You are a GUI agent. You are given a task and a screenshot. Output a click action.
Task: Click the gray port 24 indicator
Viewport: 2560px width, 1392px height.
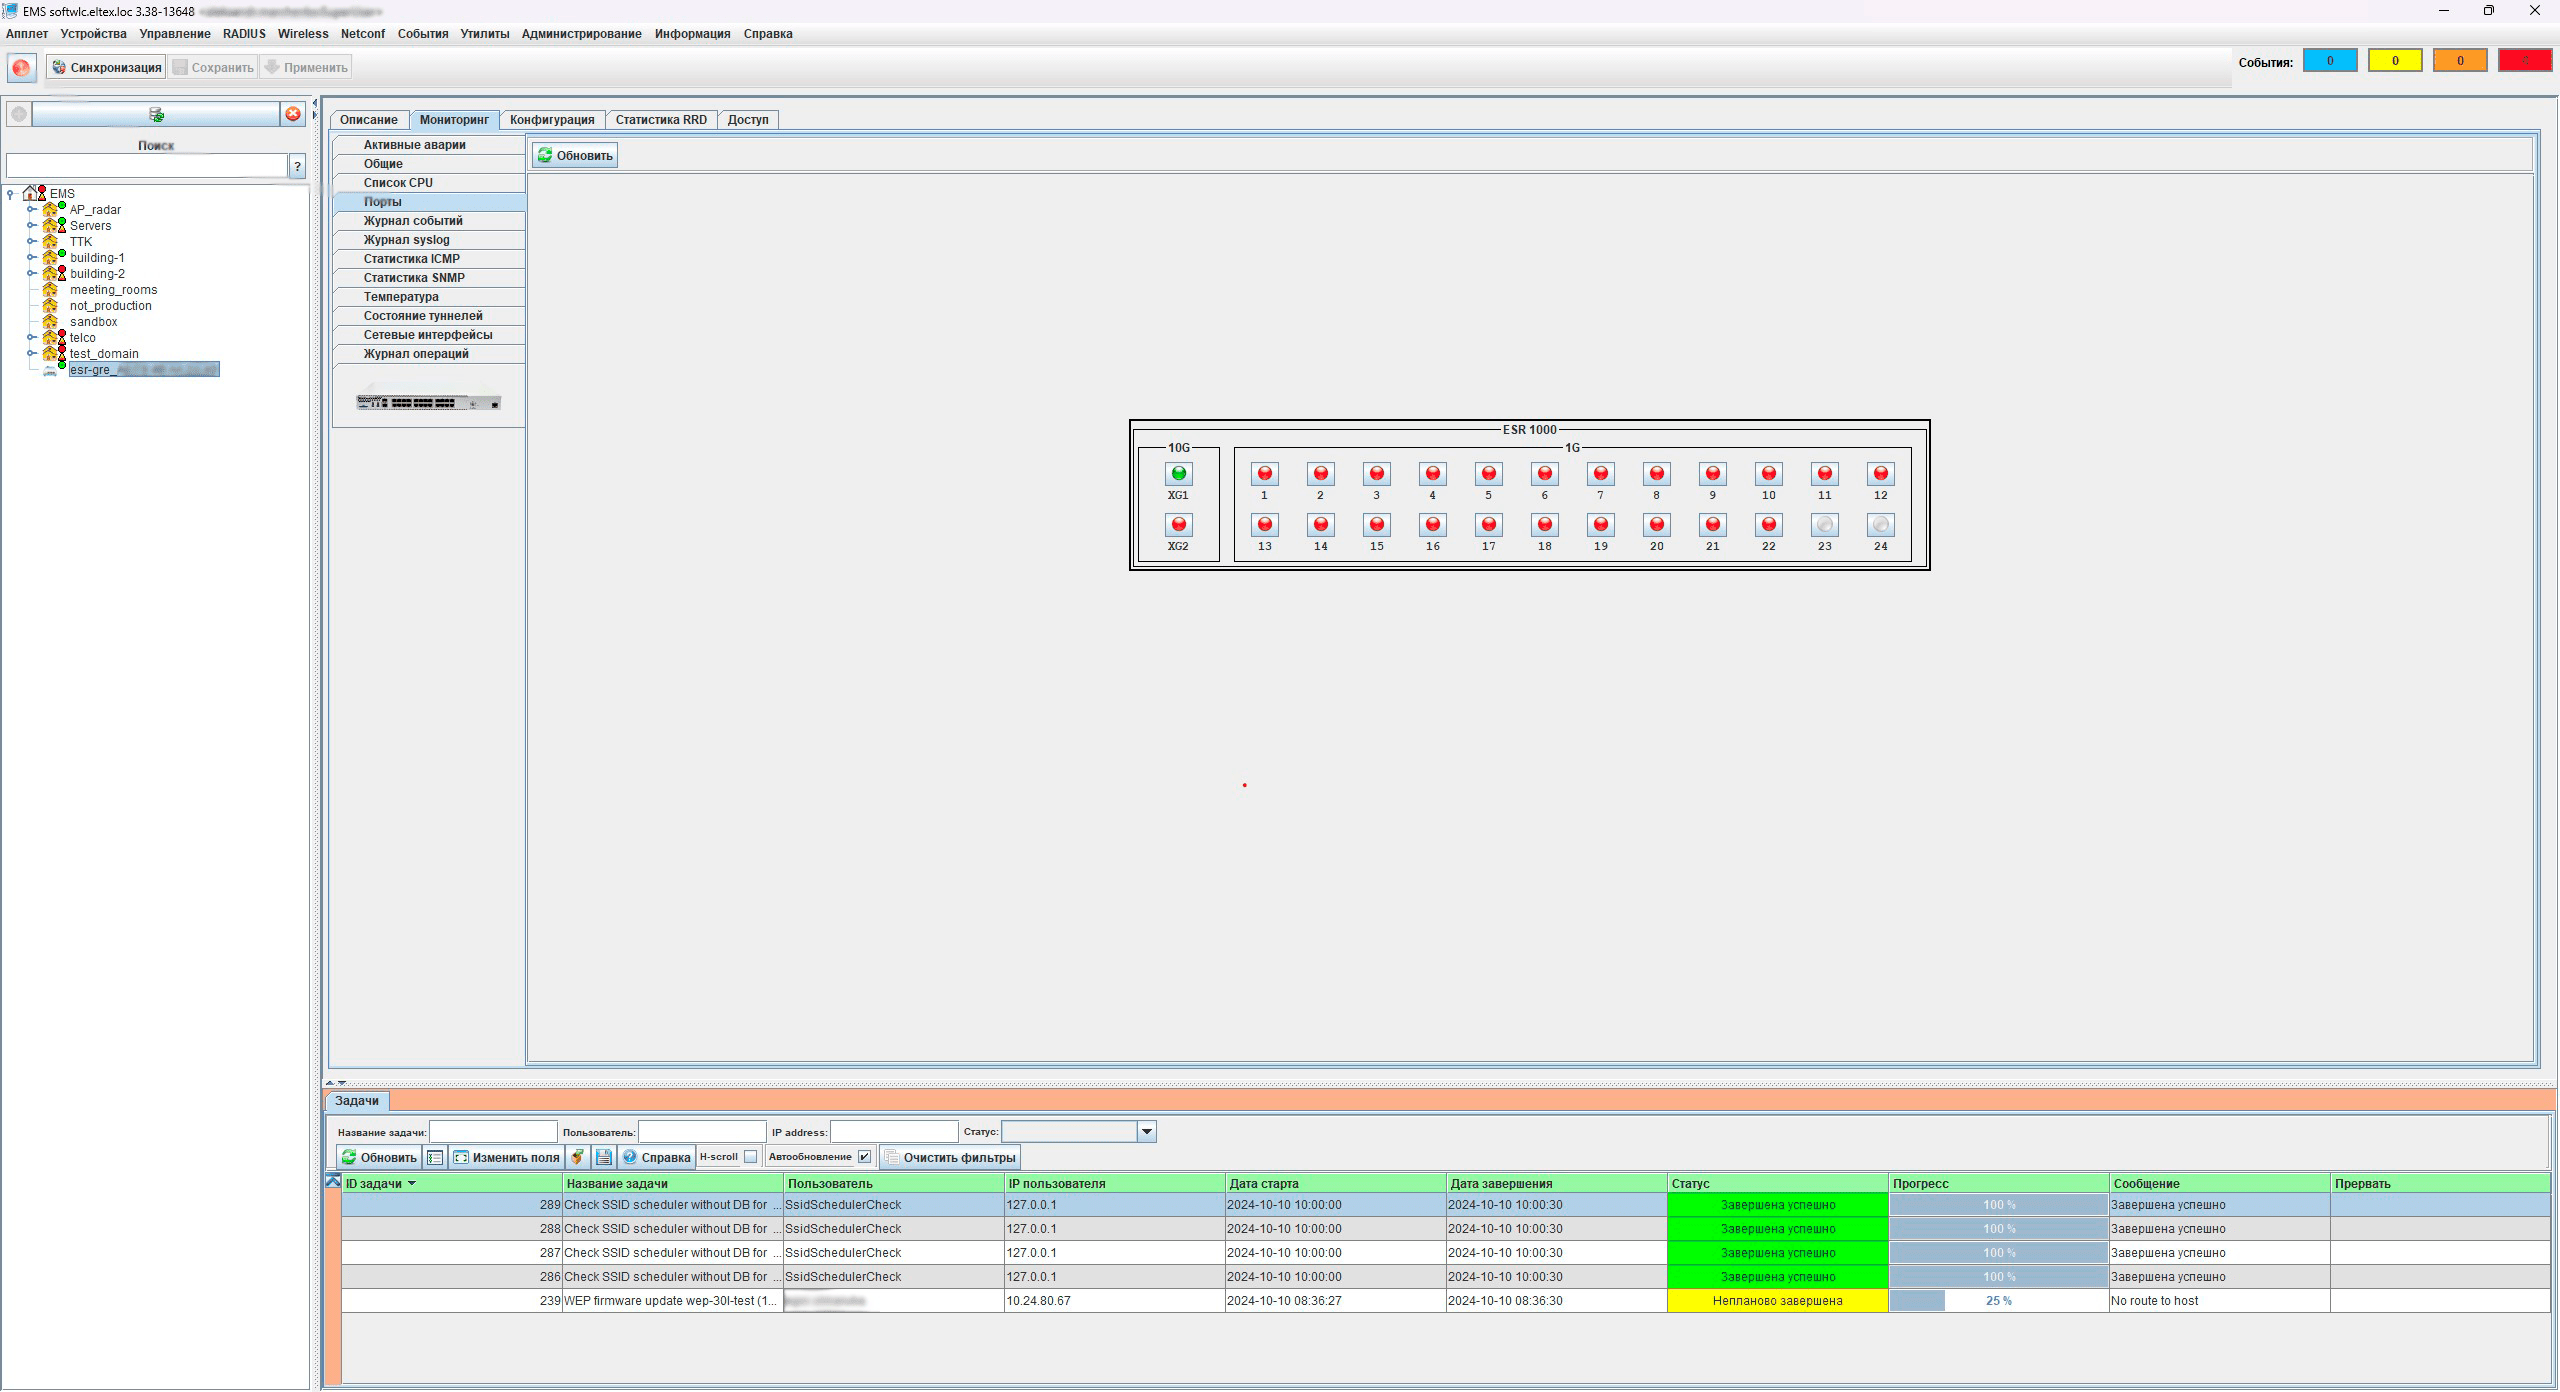tap(1880, 525)
